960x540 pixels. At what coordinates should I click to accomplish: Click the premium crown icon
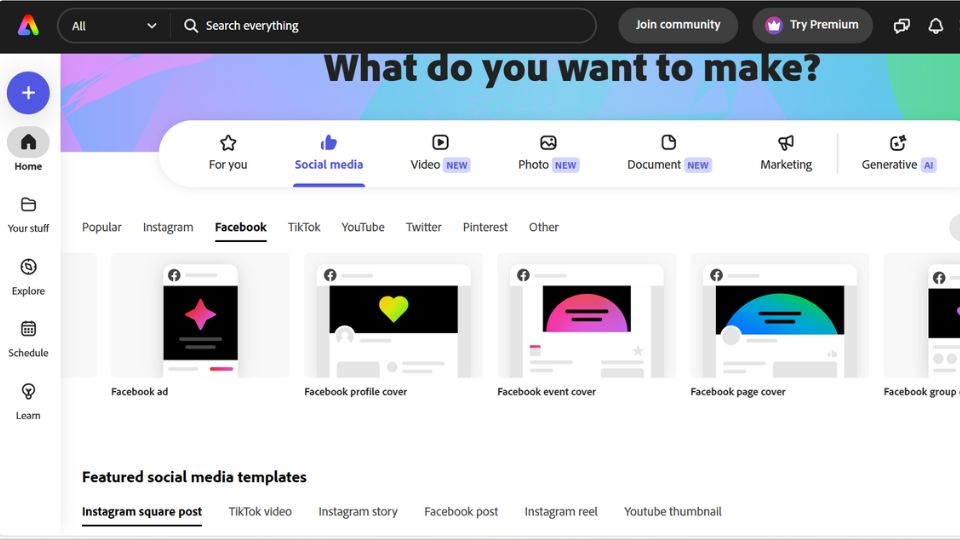[774, 25]
